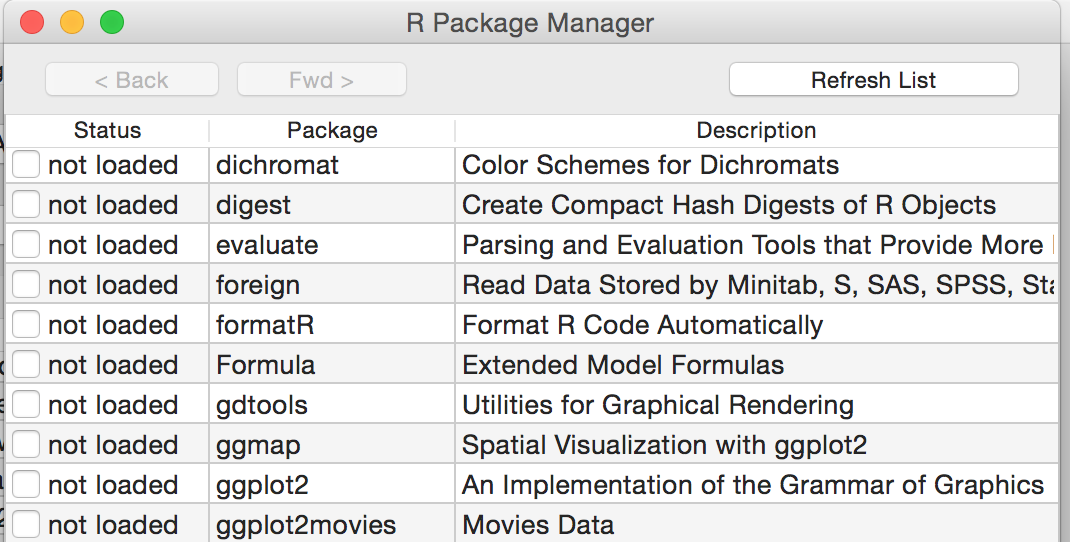
Task: Enable the gdtools package checkbox
Action: [x=26, y=405]
